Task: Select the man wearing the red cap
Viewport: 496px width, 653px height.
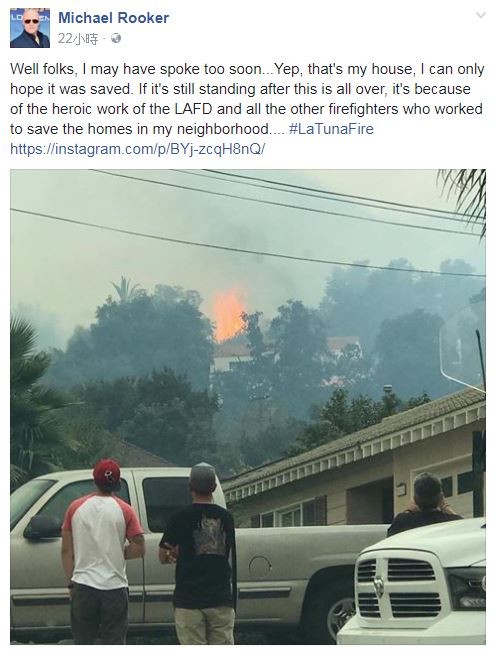Action: (102, 552)
